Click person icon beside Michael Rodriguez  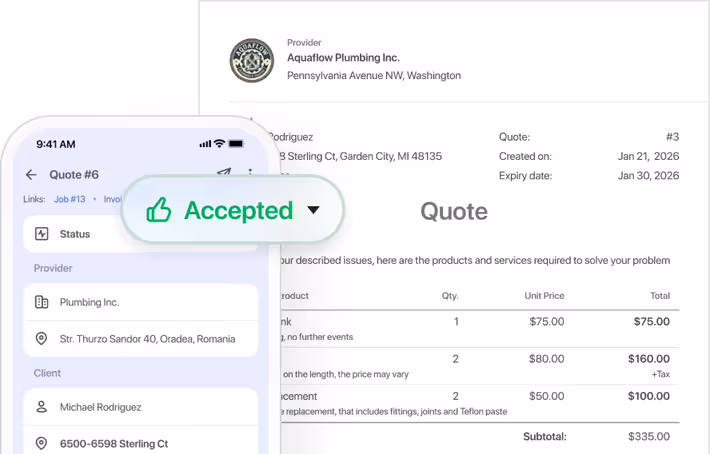coord(41,407)
